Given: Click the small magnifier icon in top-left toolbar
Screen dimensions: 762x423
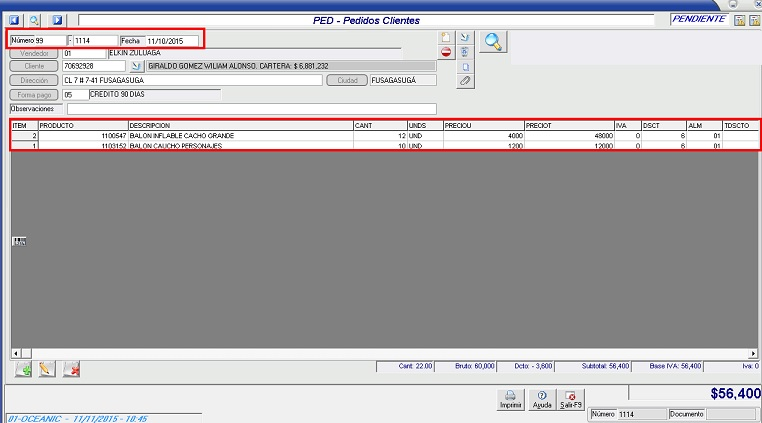Looking at the screenshot, I should (x=34, y=19).
